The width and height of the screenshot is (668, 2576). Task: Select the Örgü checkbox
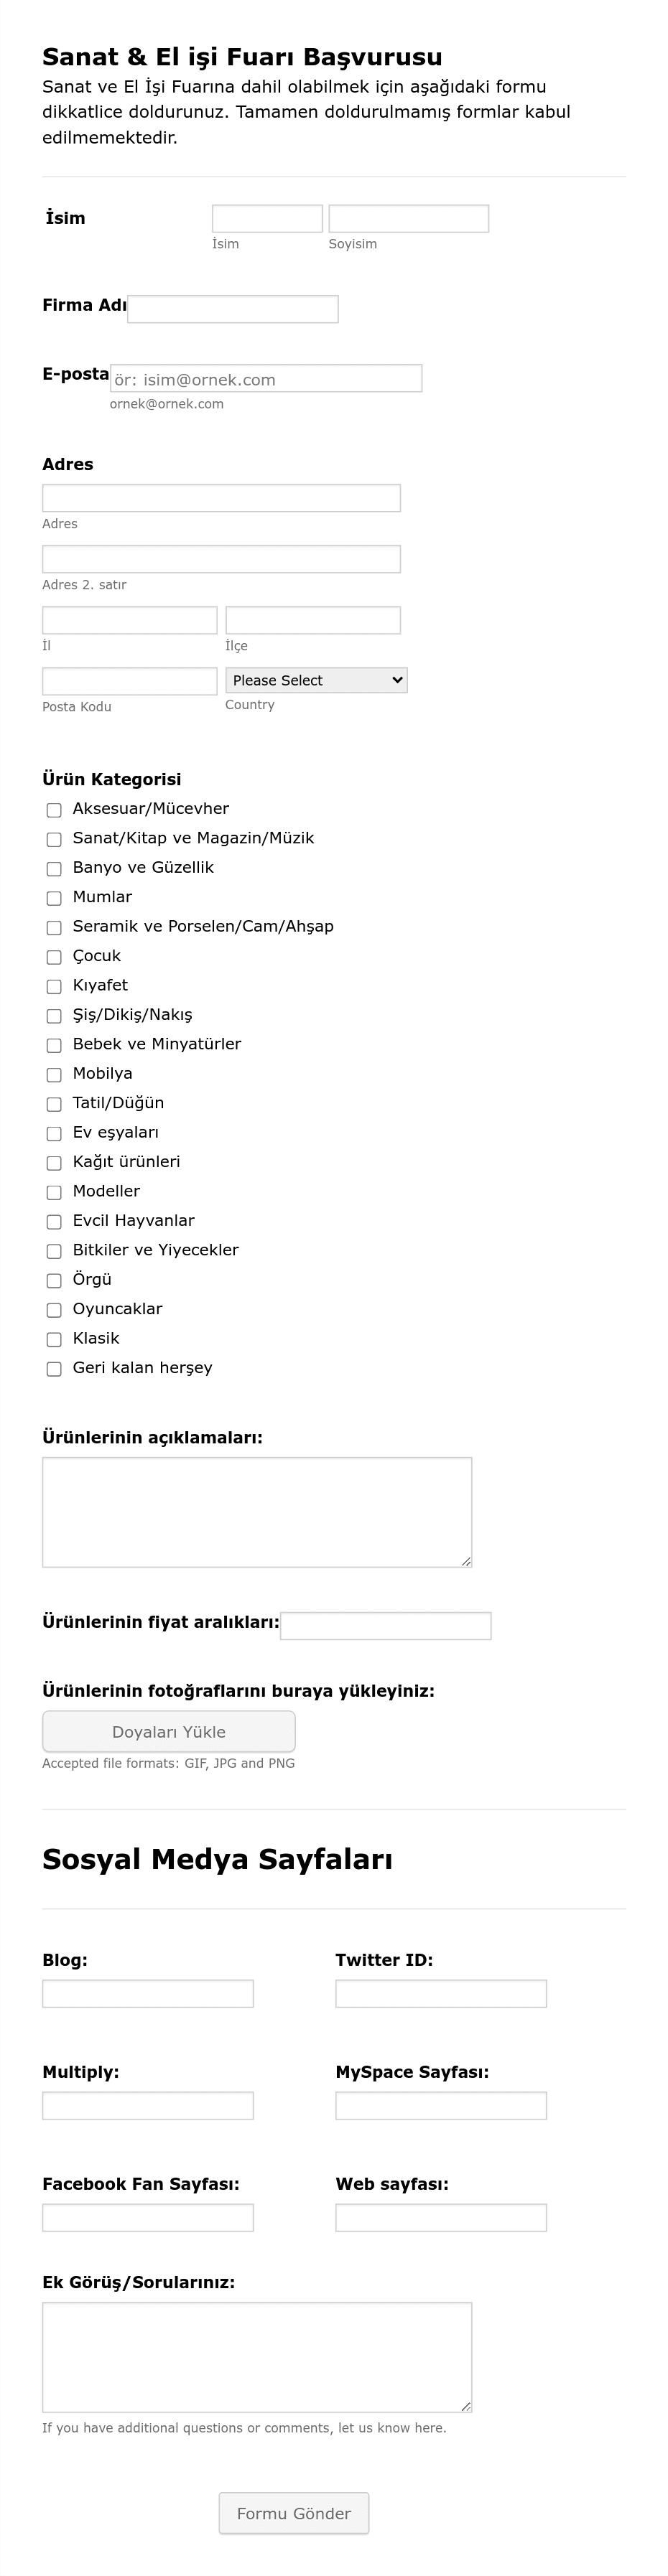coord(54,1281)
